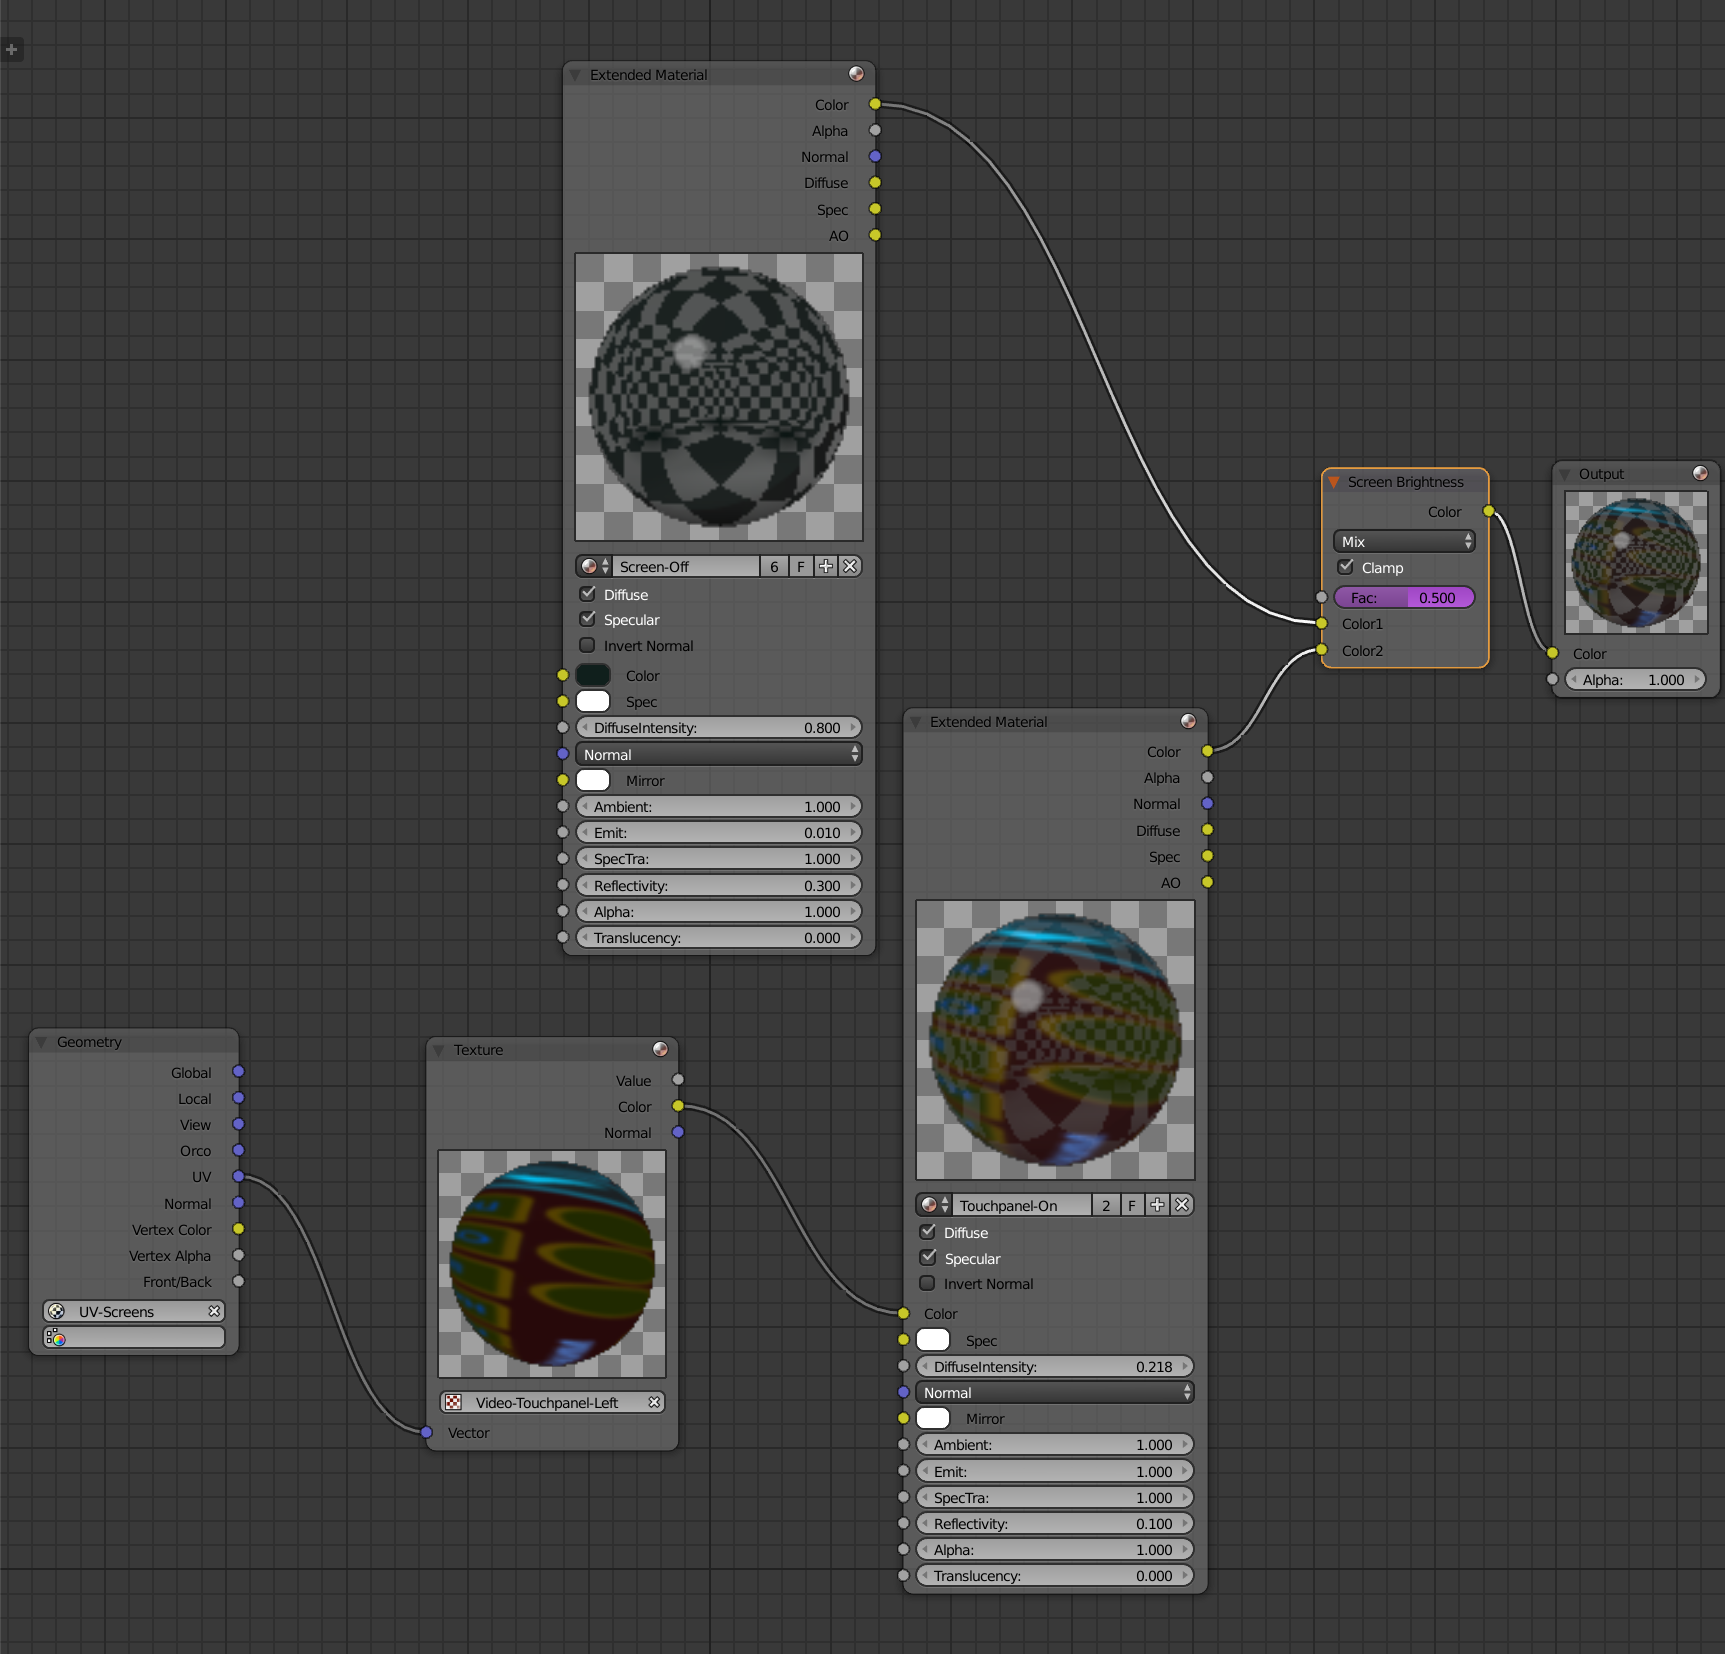1725x1654 pixels.
Task: Toggle preview icon on the Output node header
Action: pos(1700,473)
